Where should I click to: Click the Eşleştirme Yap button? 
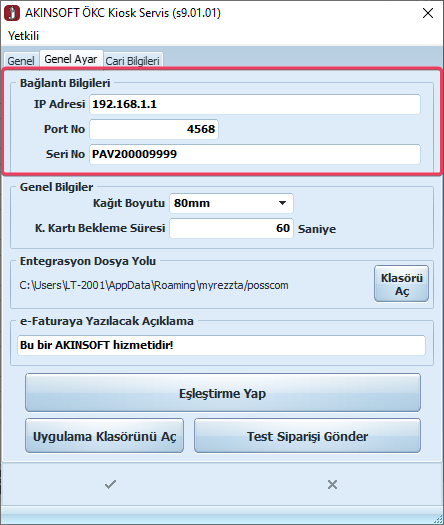pos(223,393)
